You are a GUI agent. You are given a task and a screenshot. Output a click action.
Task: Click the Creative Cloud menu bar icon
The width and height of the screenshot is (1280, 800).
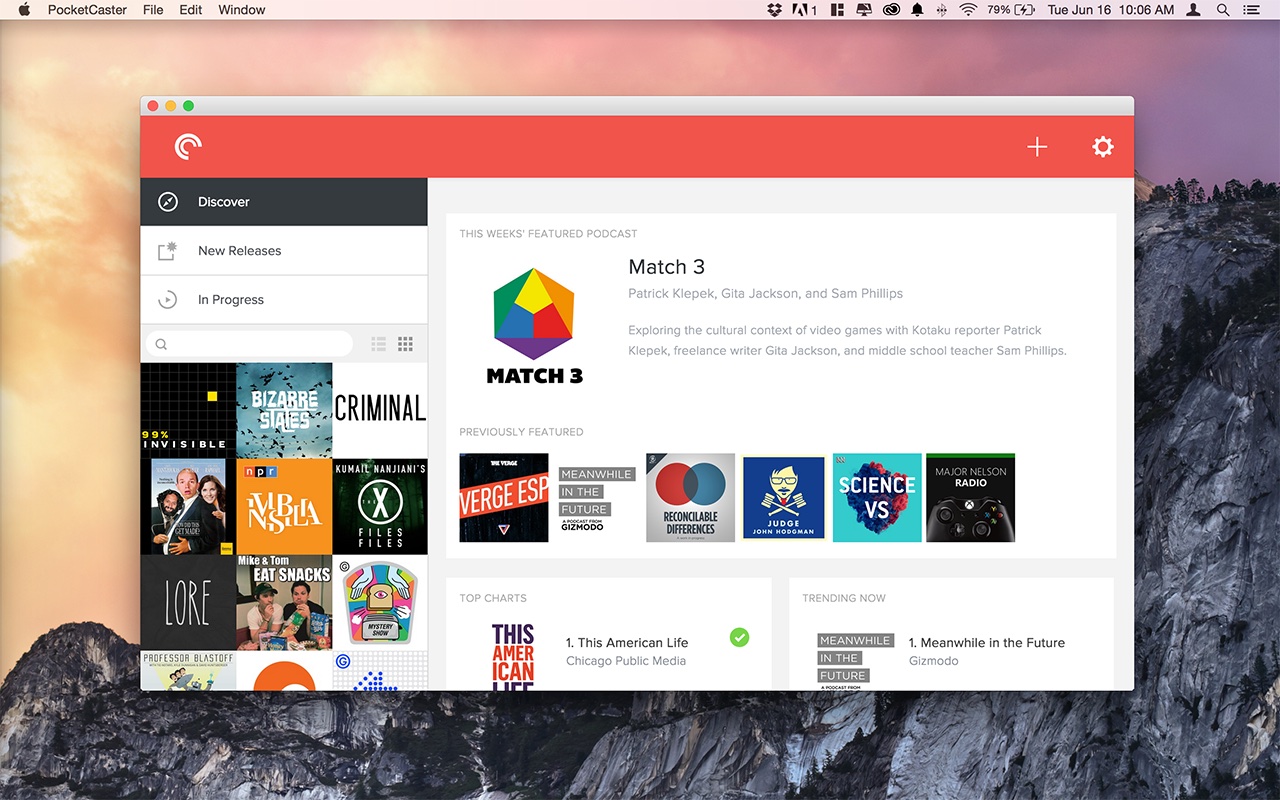click(x=892, y=10)
